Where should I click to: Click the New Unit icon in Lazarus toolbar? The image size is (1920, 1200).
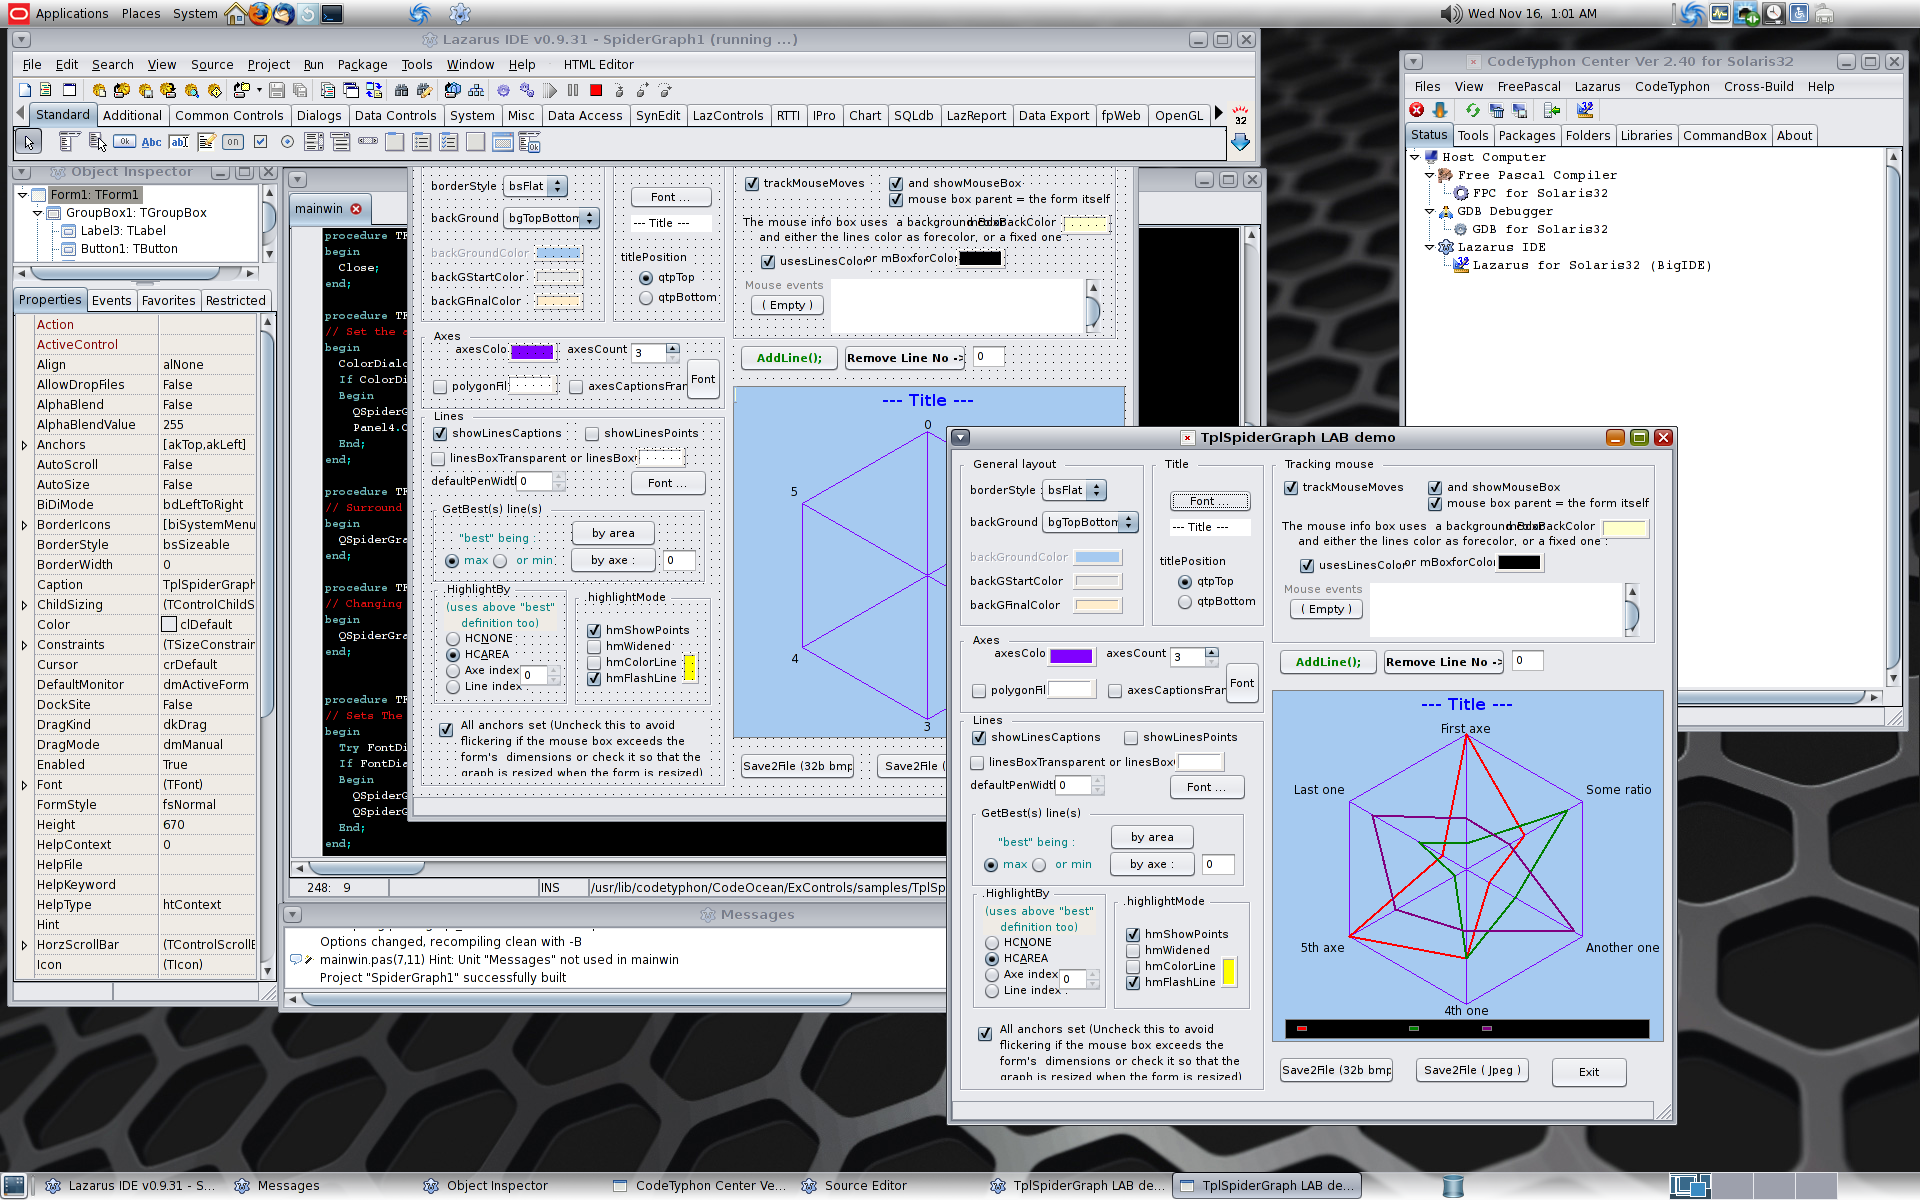point(45,90)
